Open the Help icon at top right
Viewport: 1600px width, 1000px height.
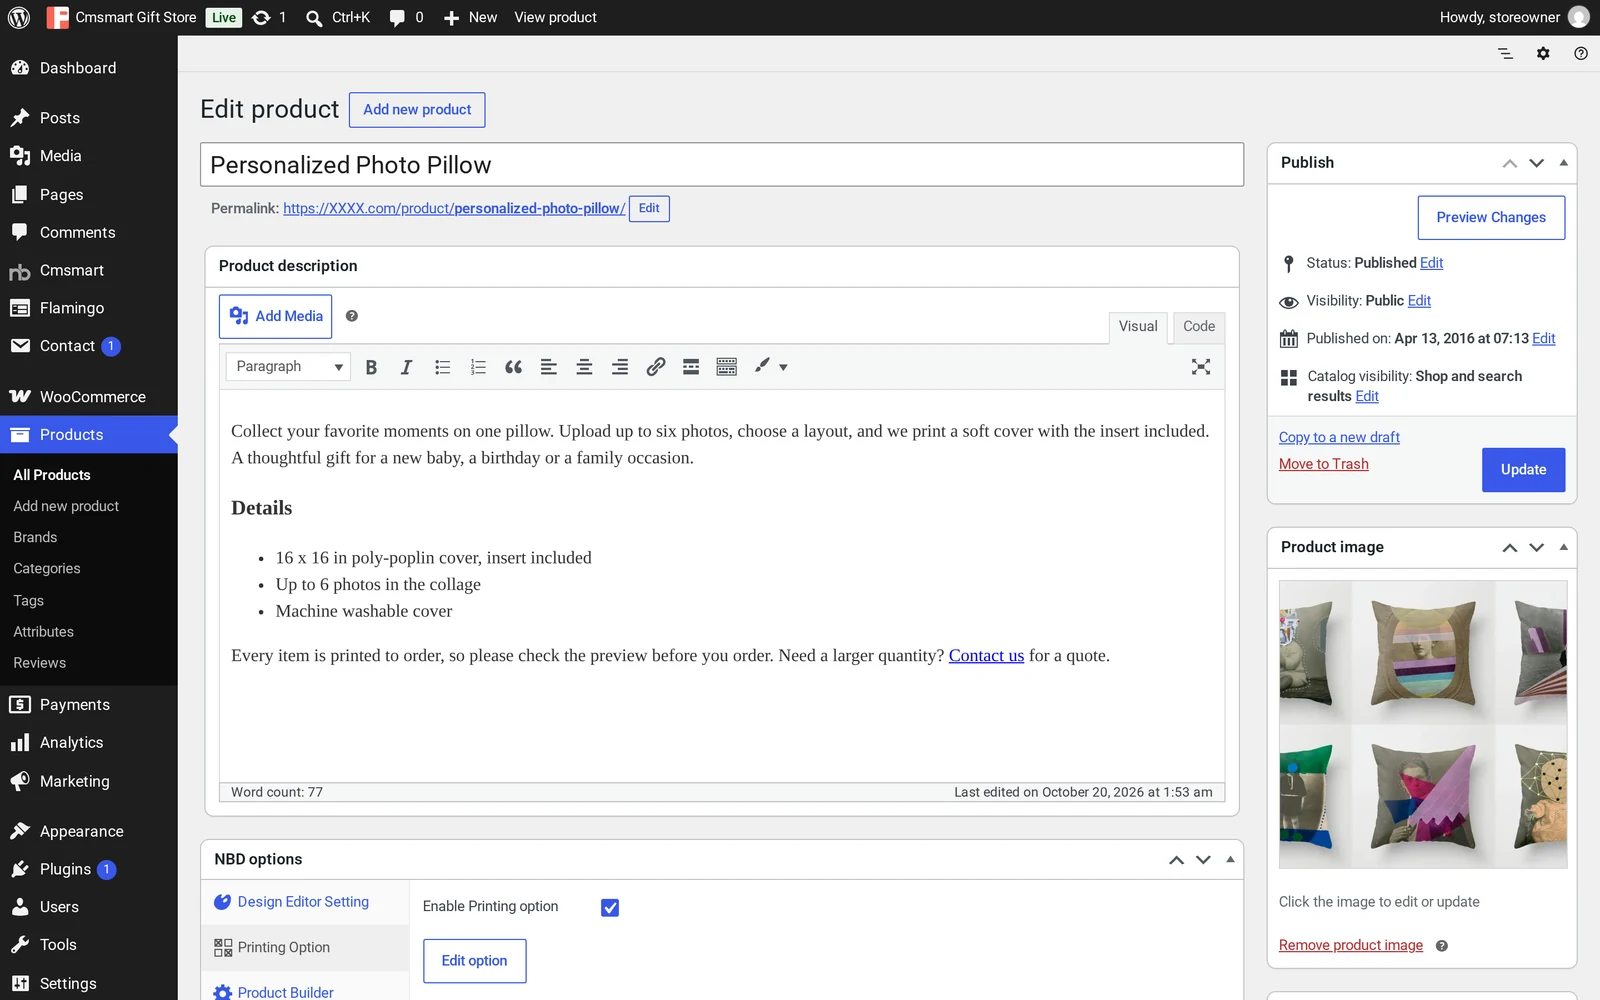(x=1581, y=54)
